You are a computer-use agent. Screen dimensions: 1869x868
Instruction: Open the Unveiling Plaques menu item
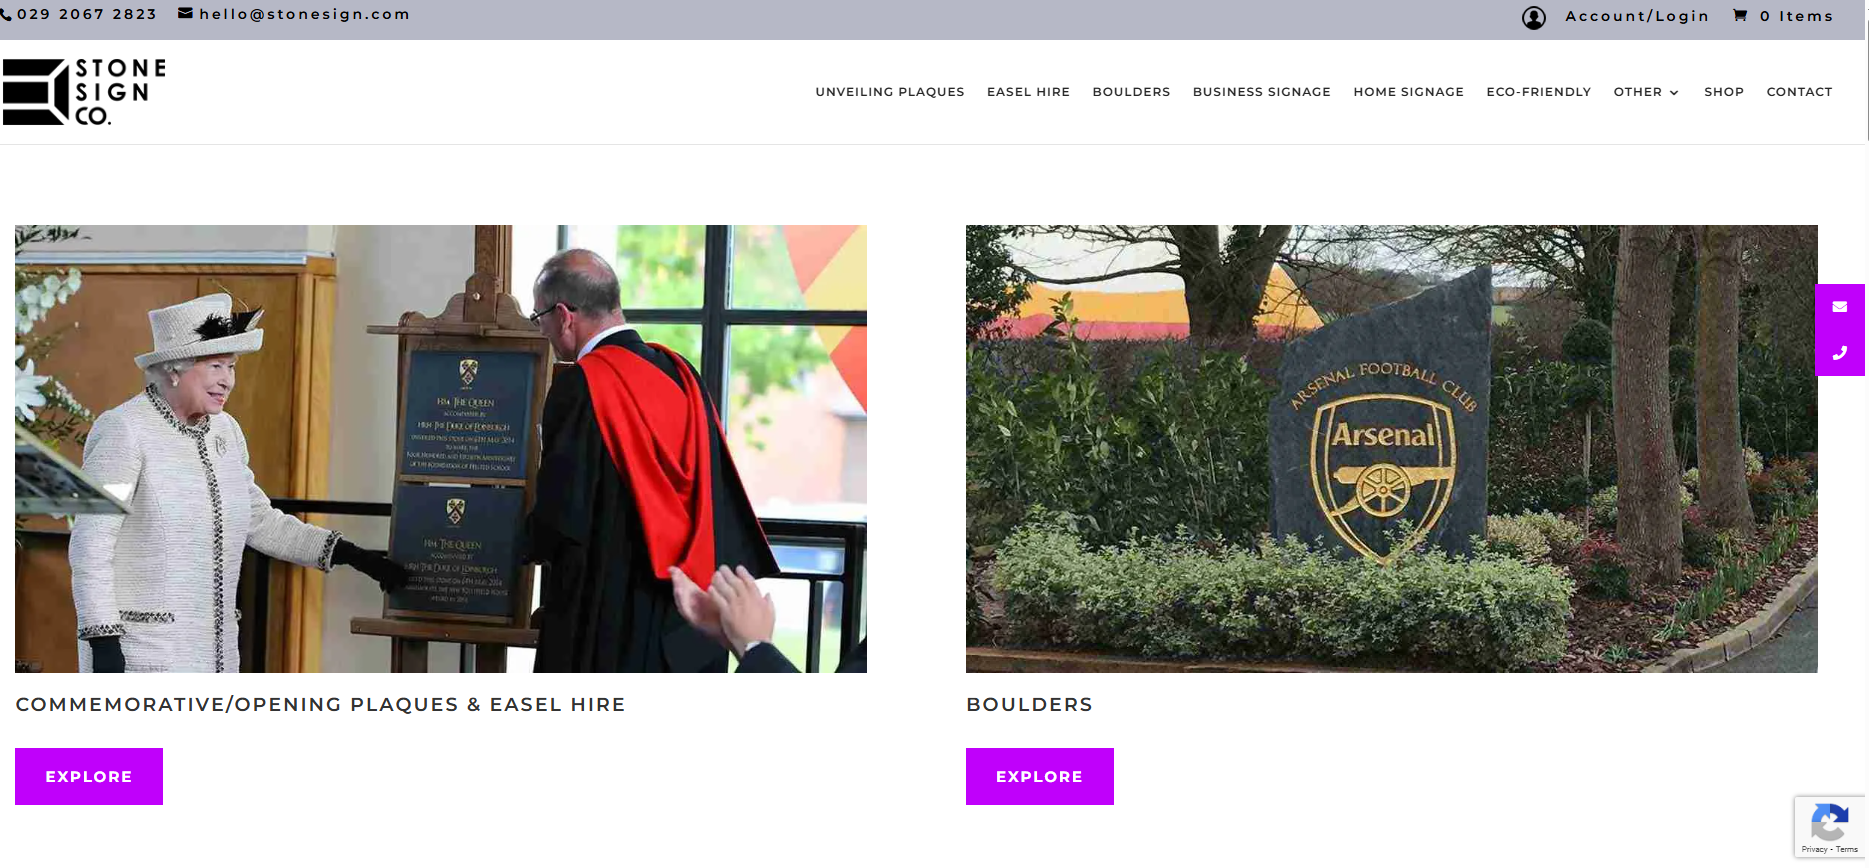(890, 92)
